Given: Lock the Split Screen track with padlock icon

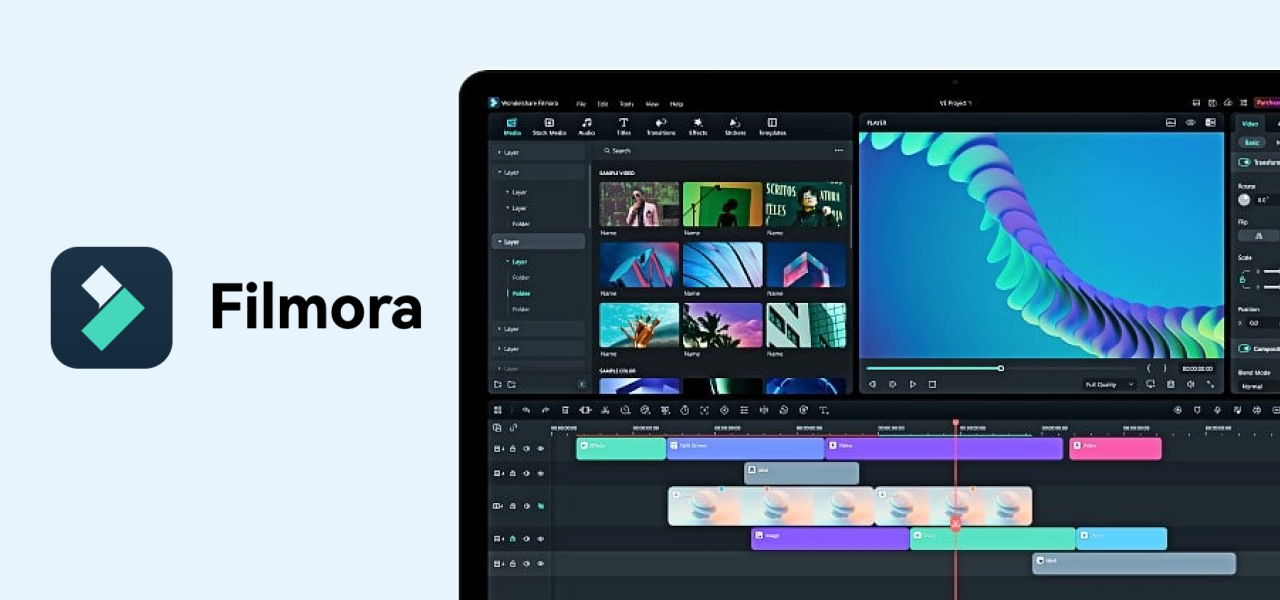Looking at the screenshot, I should [513, 449].
